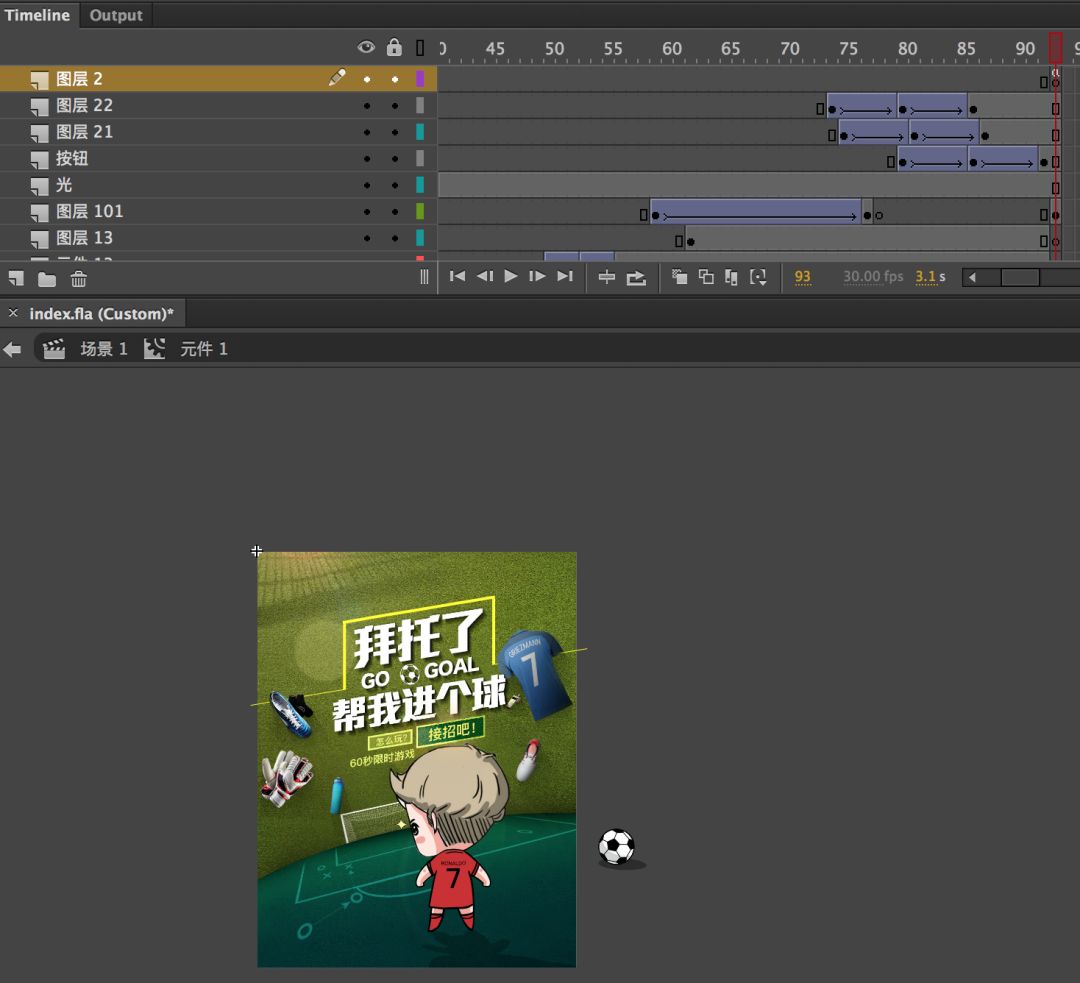Image resolution: width=1080 pixels, height=983 pixels.
Task: Switch to the Output tab
Action: [116, 14]
